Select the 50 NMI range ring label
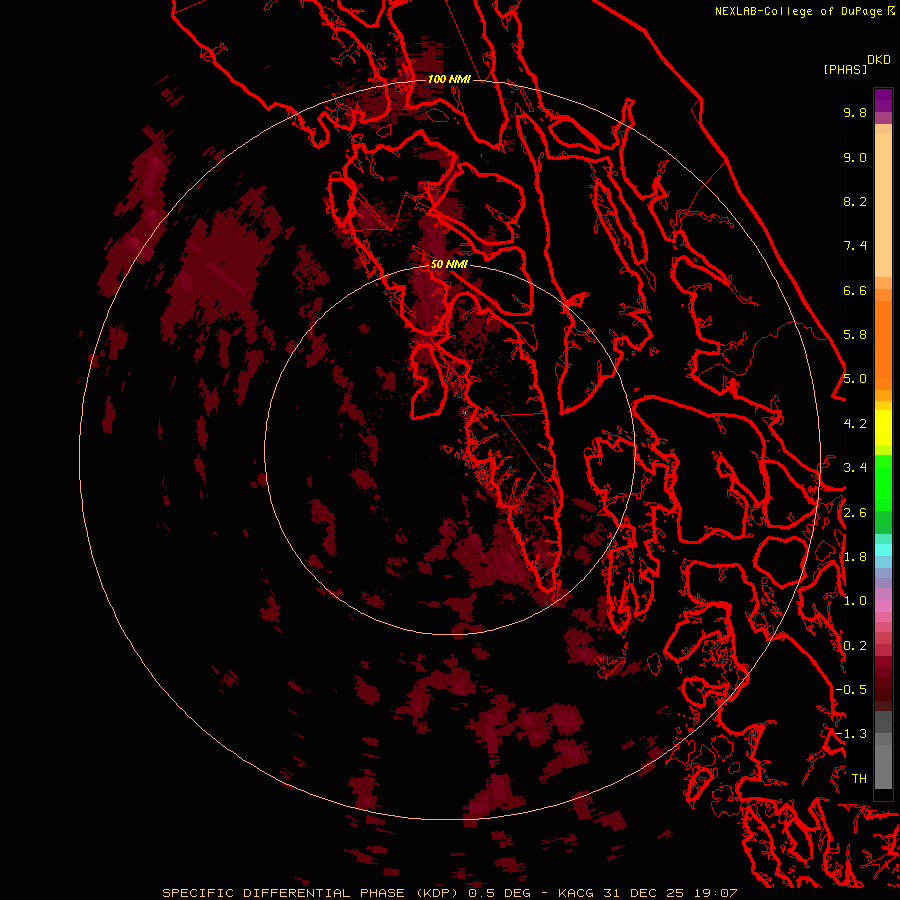900x900 pixels. pos(449,264)
